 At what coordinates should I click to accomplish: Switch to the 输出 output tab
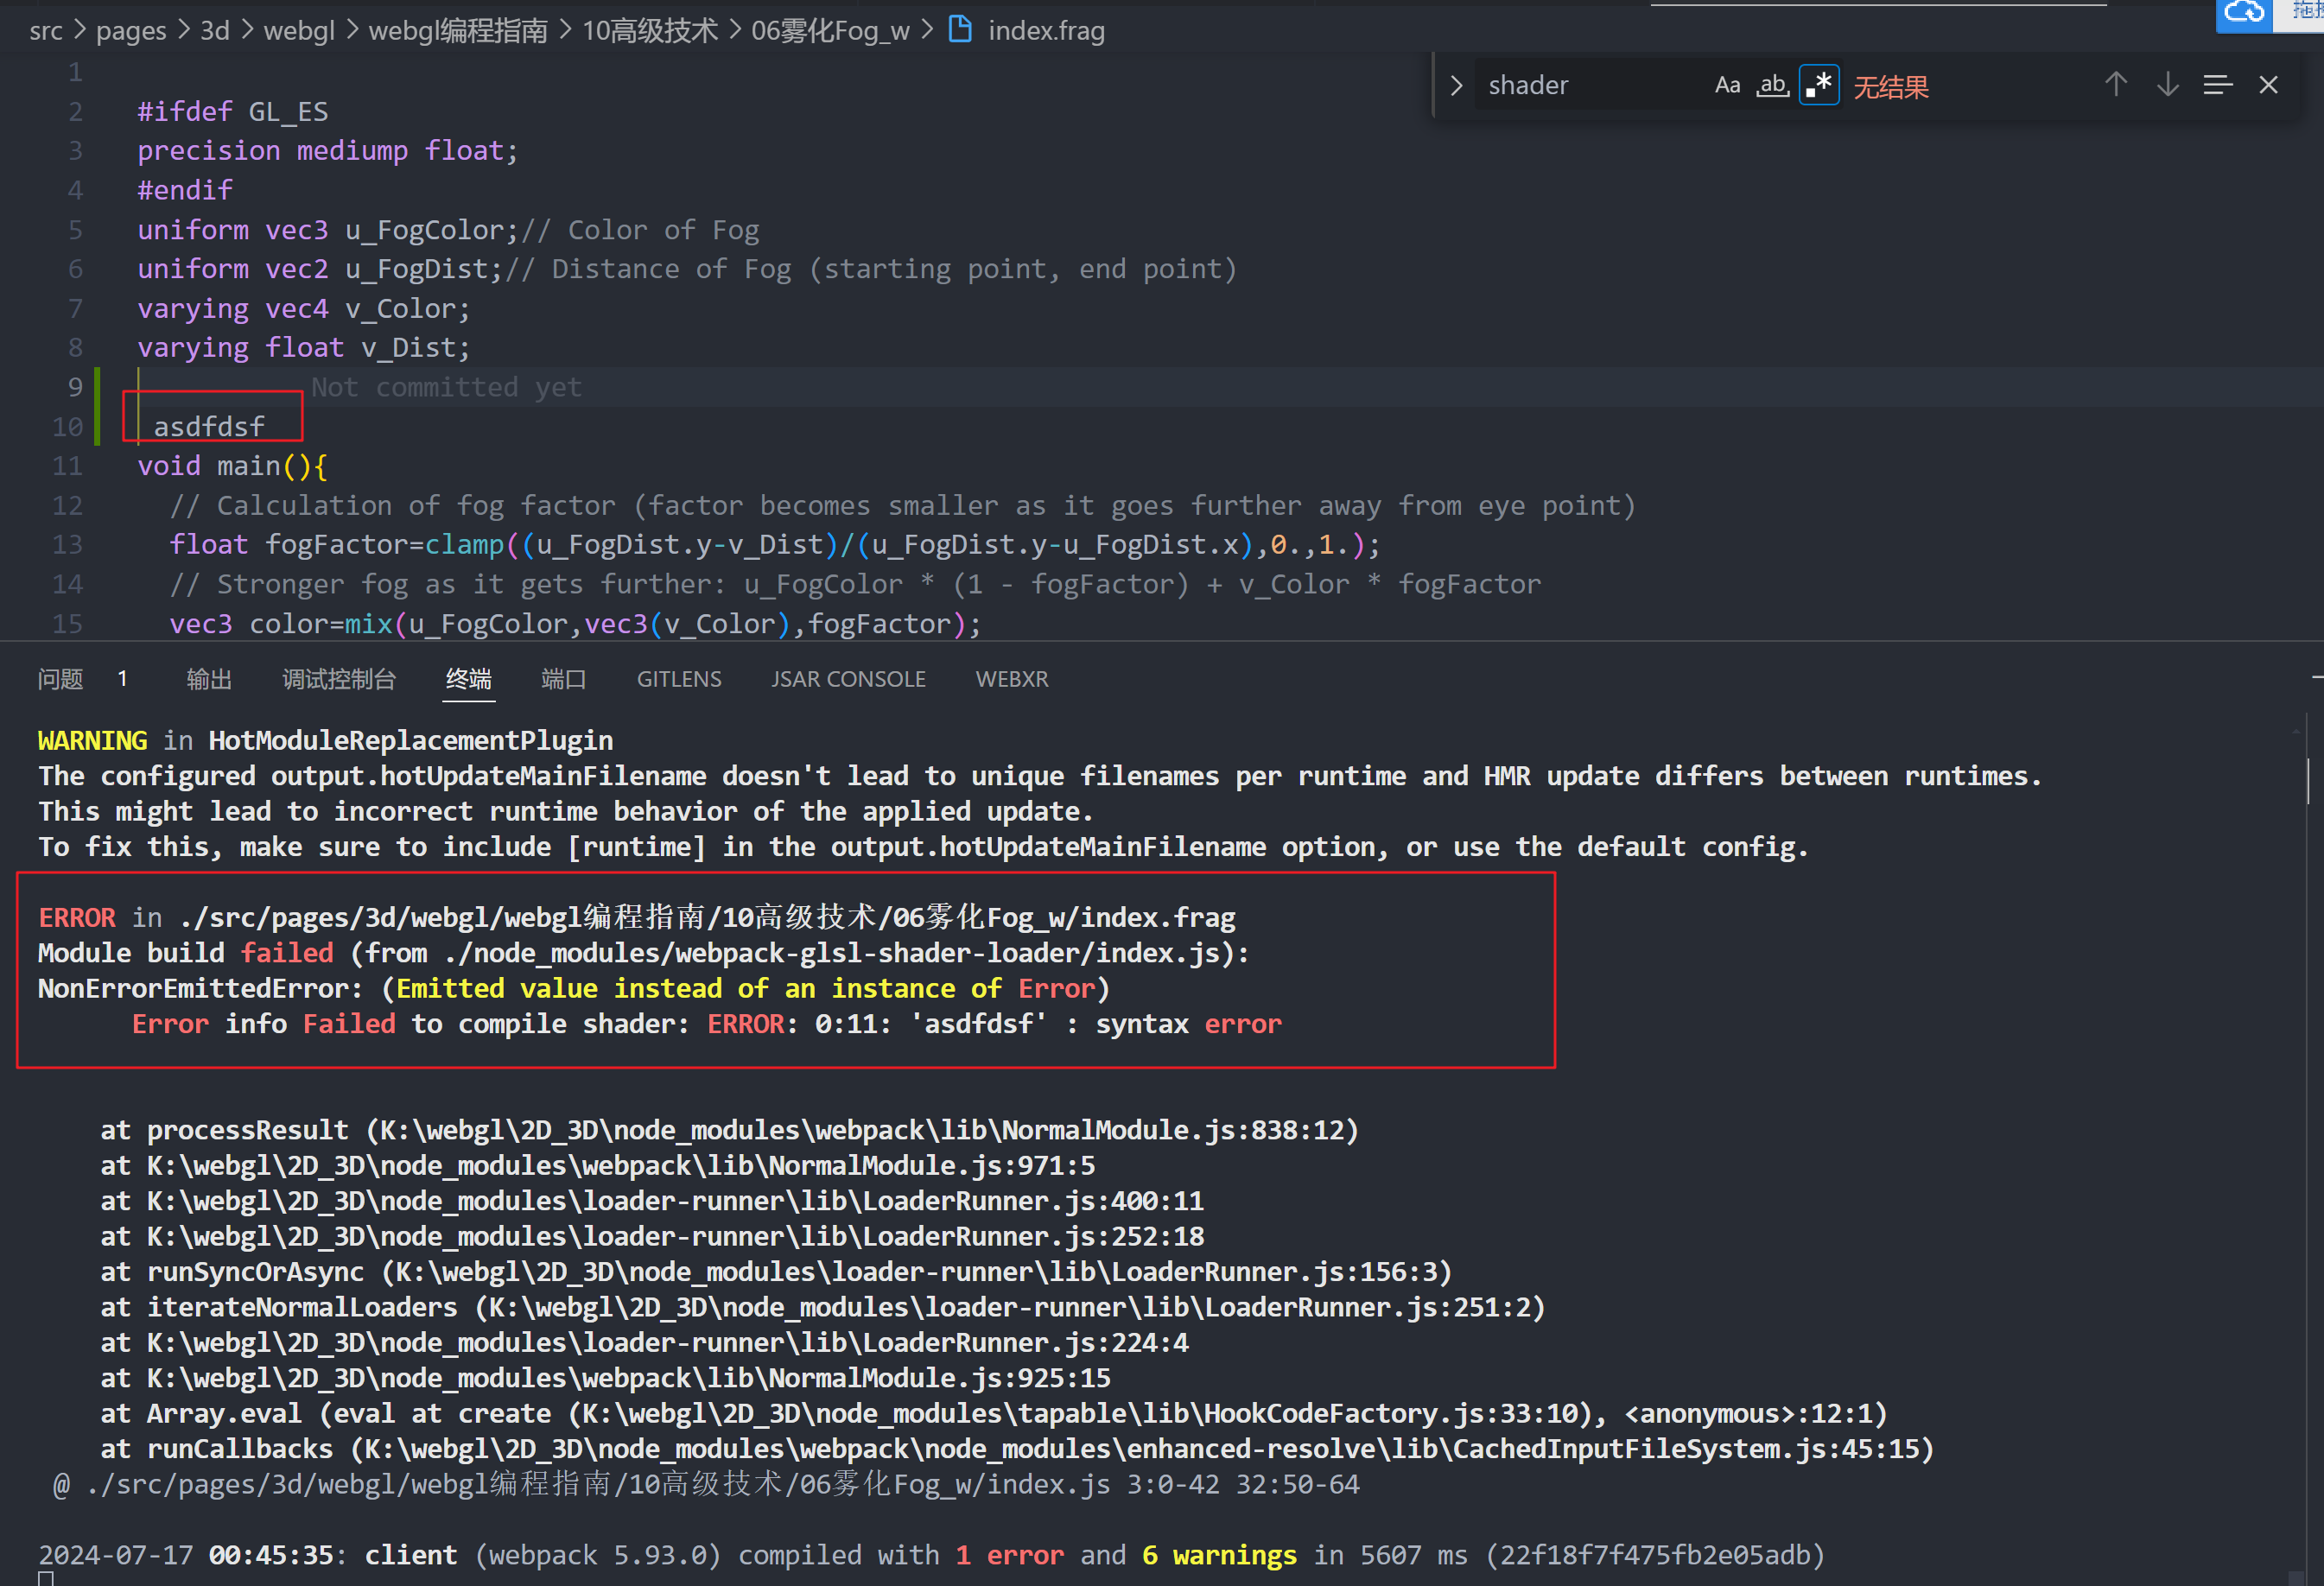[209, 679]
